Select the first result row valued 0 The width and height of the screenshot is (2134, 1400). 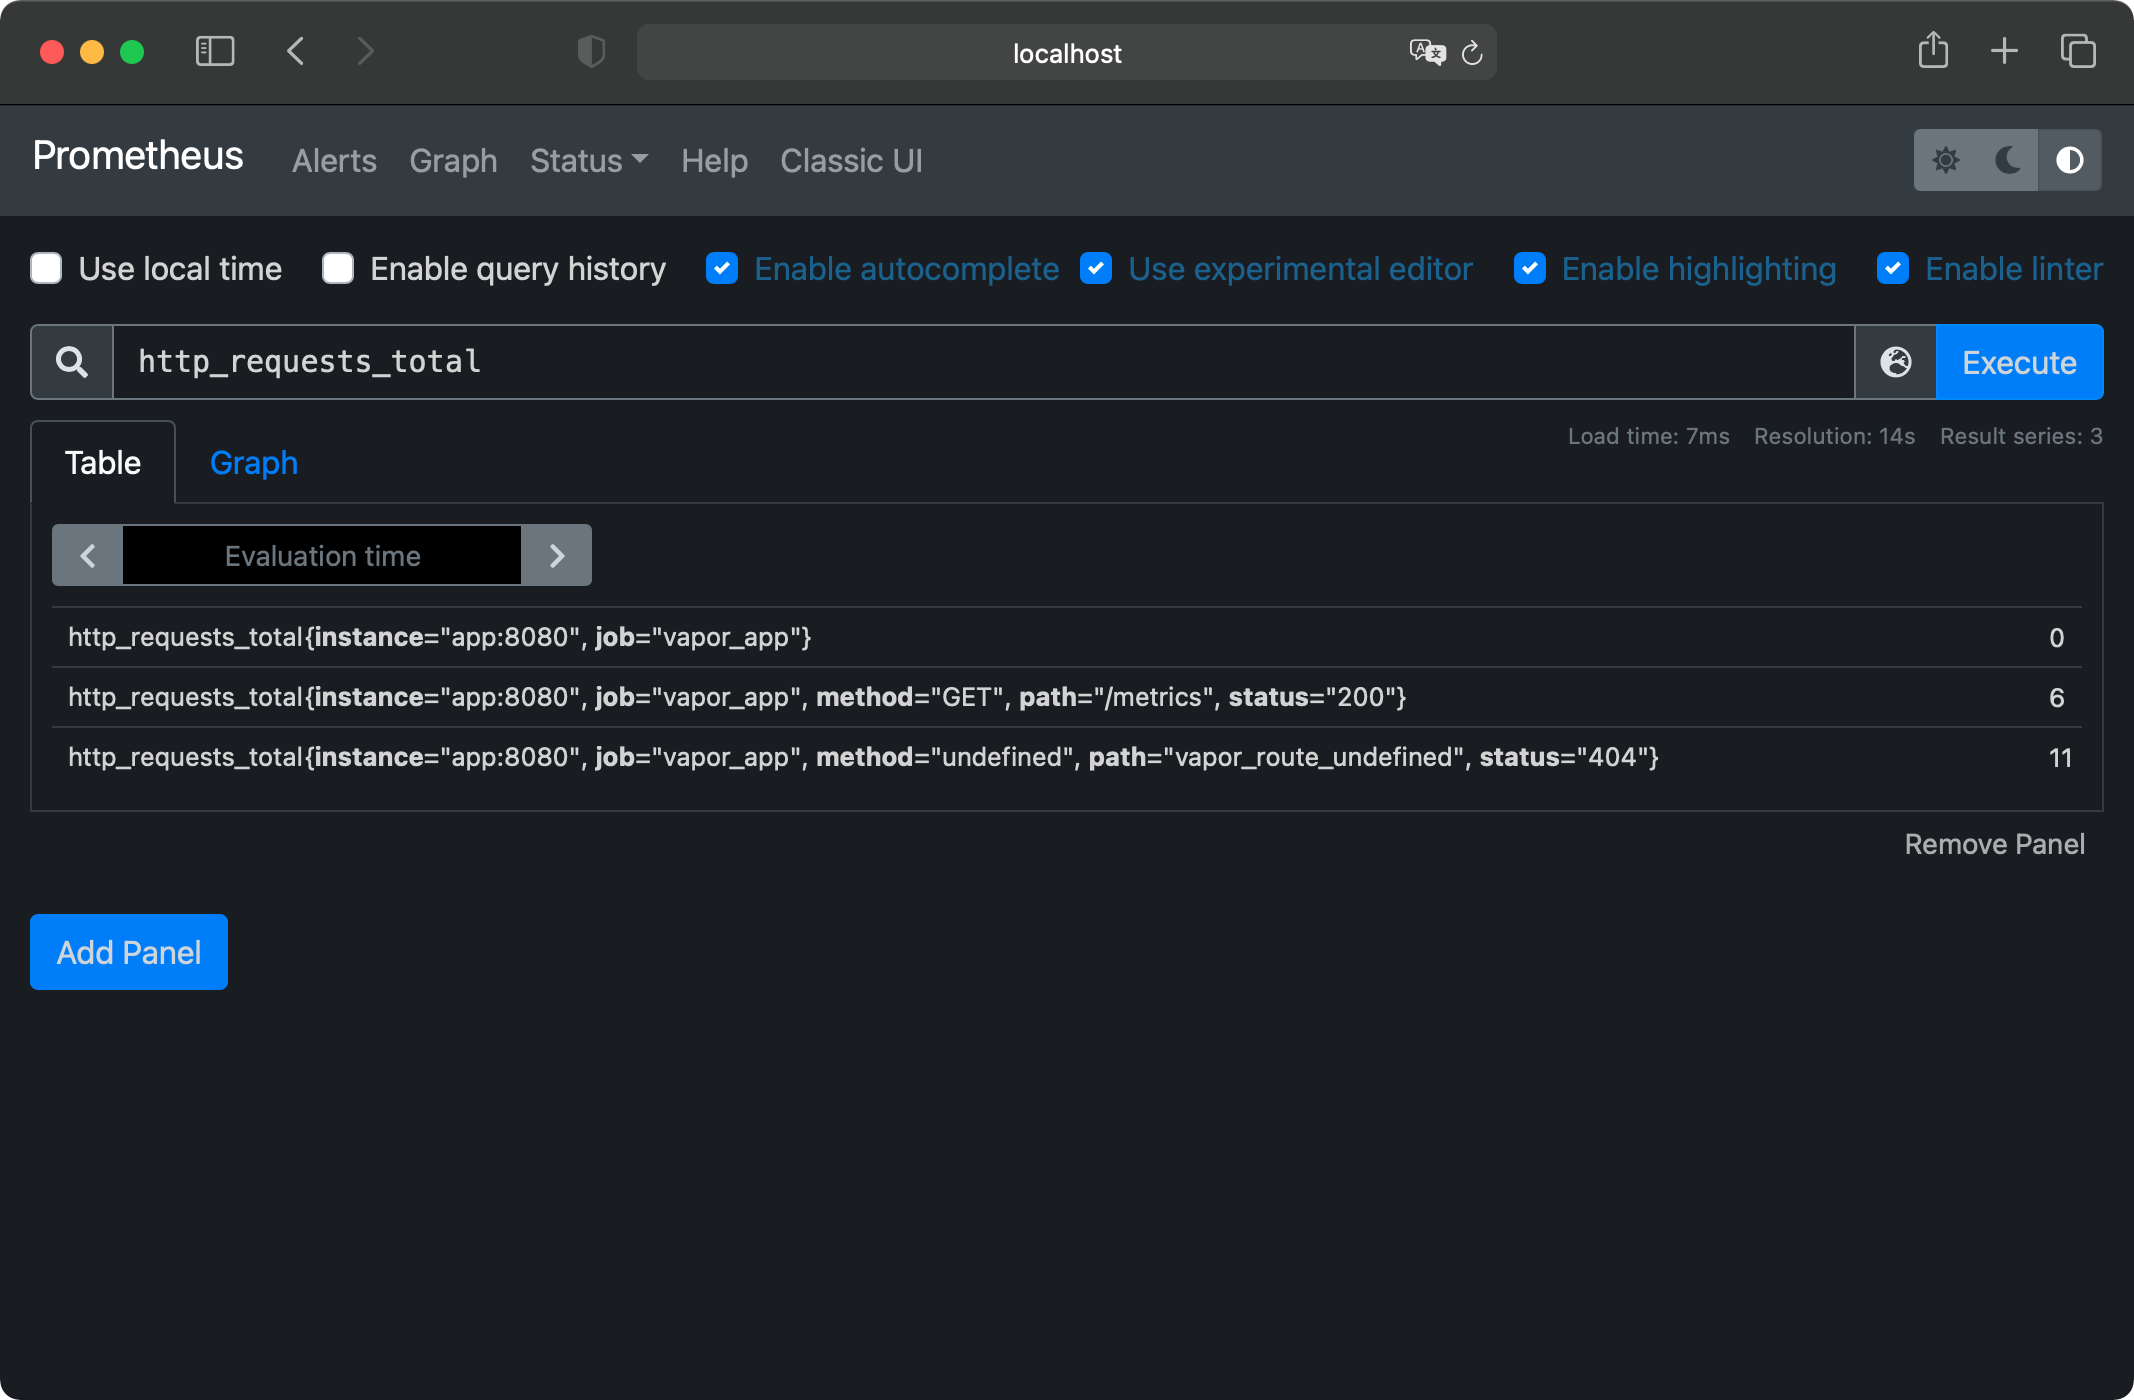(x=1067, y=637)
